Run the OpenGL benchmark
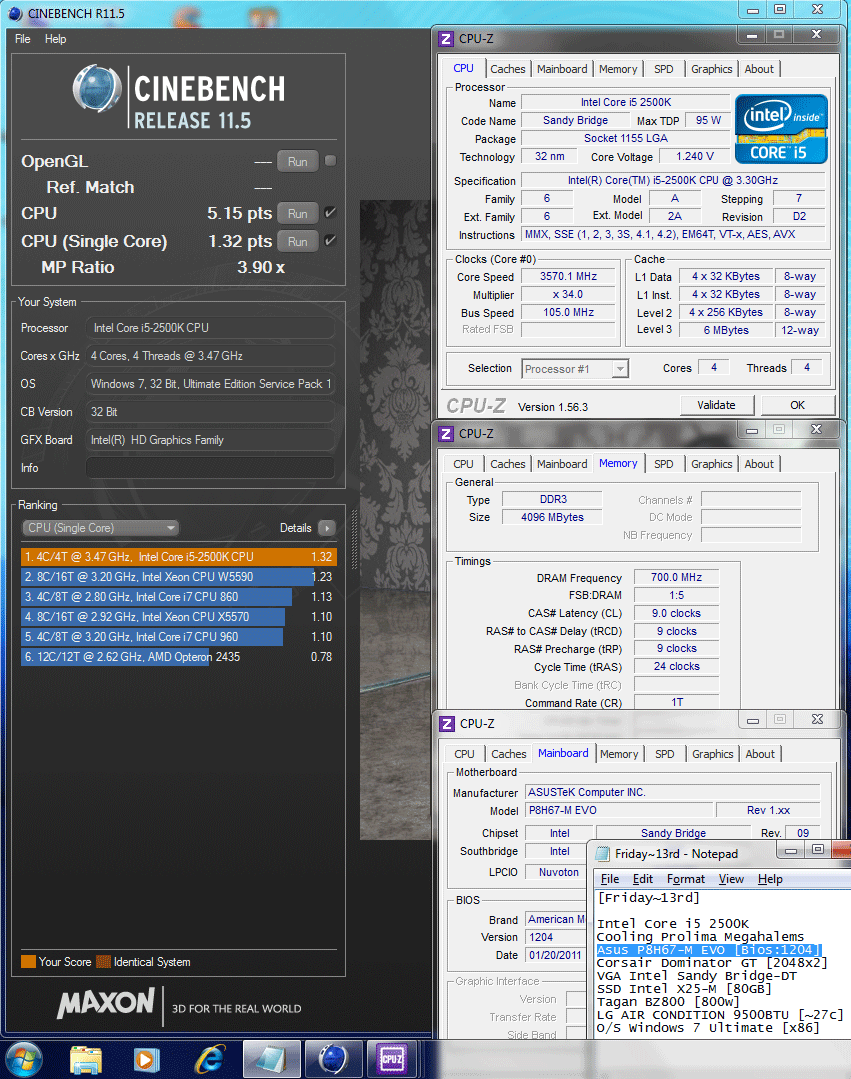This screenshot has height=1079, width=851. 297,162
